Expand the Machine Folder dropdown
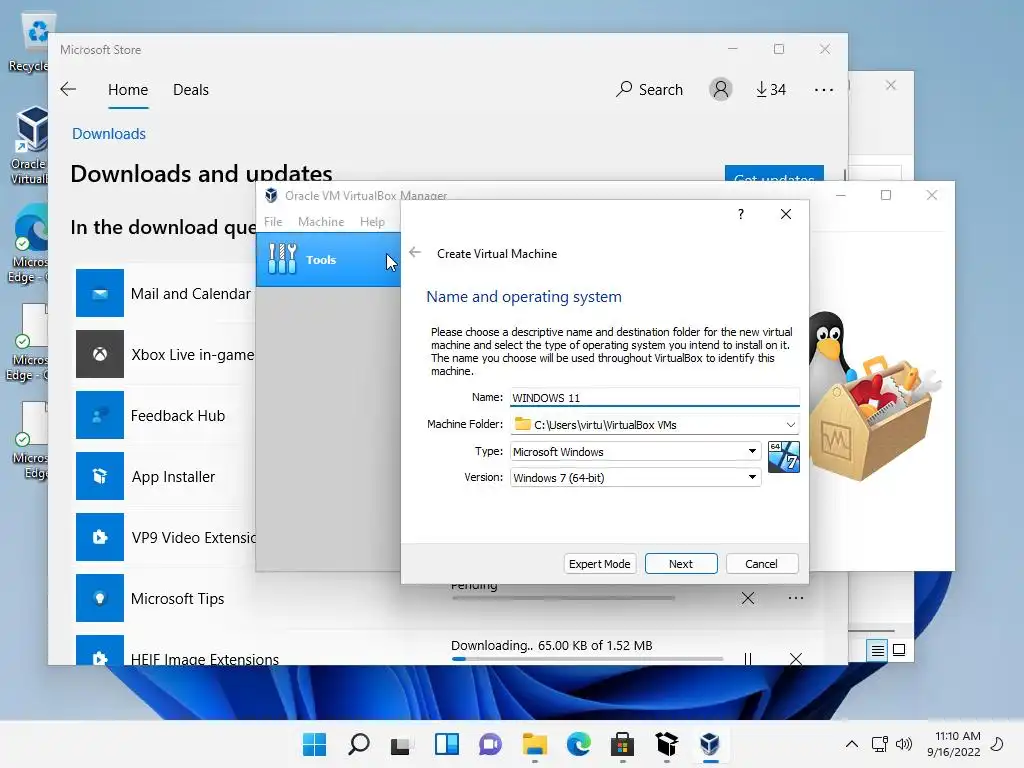This screenshot has width=1024, height=768. coord(790,424)
